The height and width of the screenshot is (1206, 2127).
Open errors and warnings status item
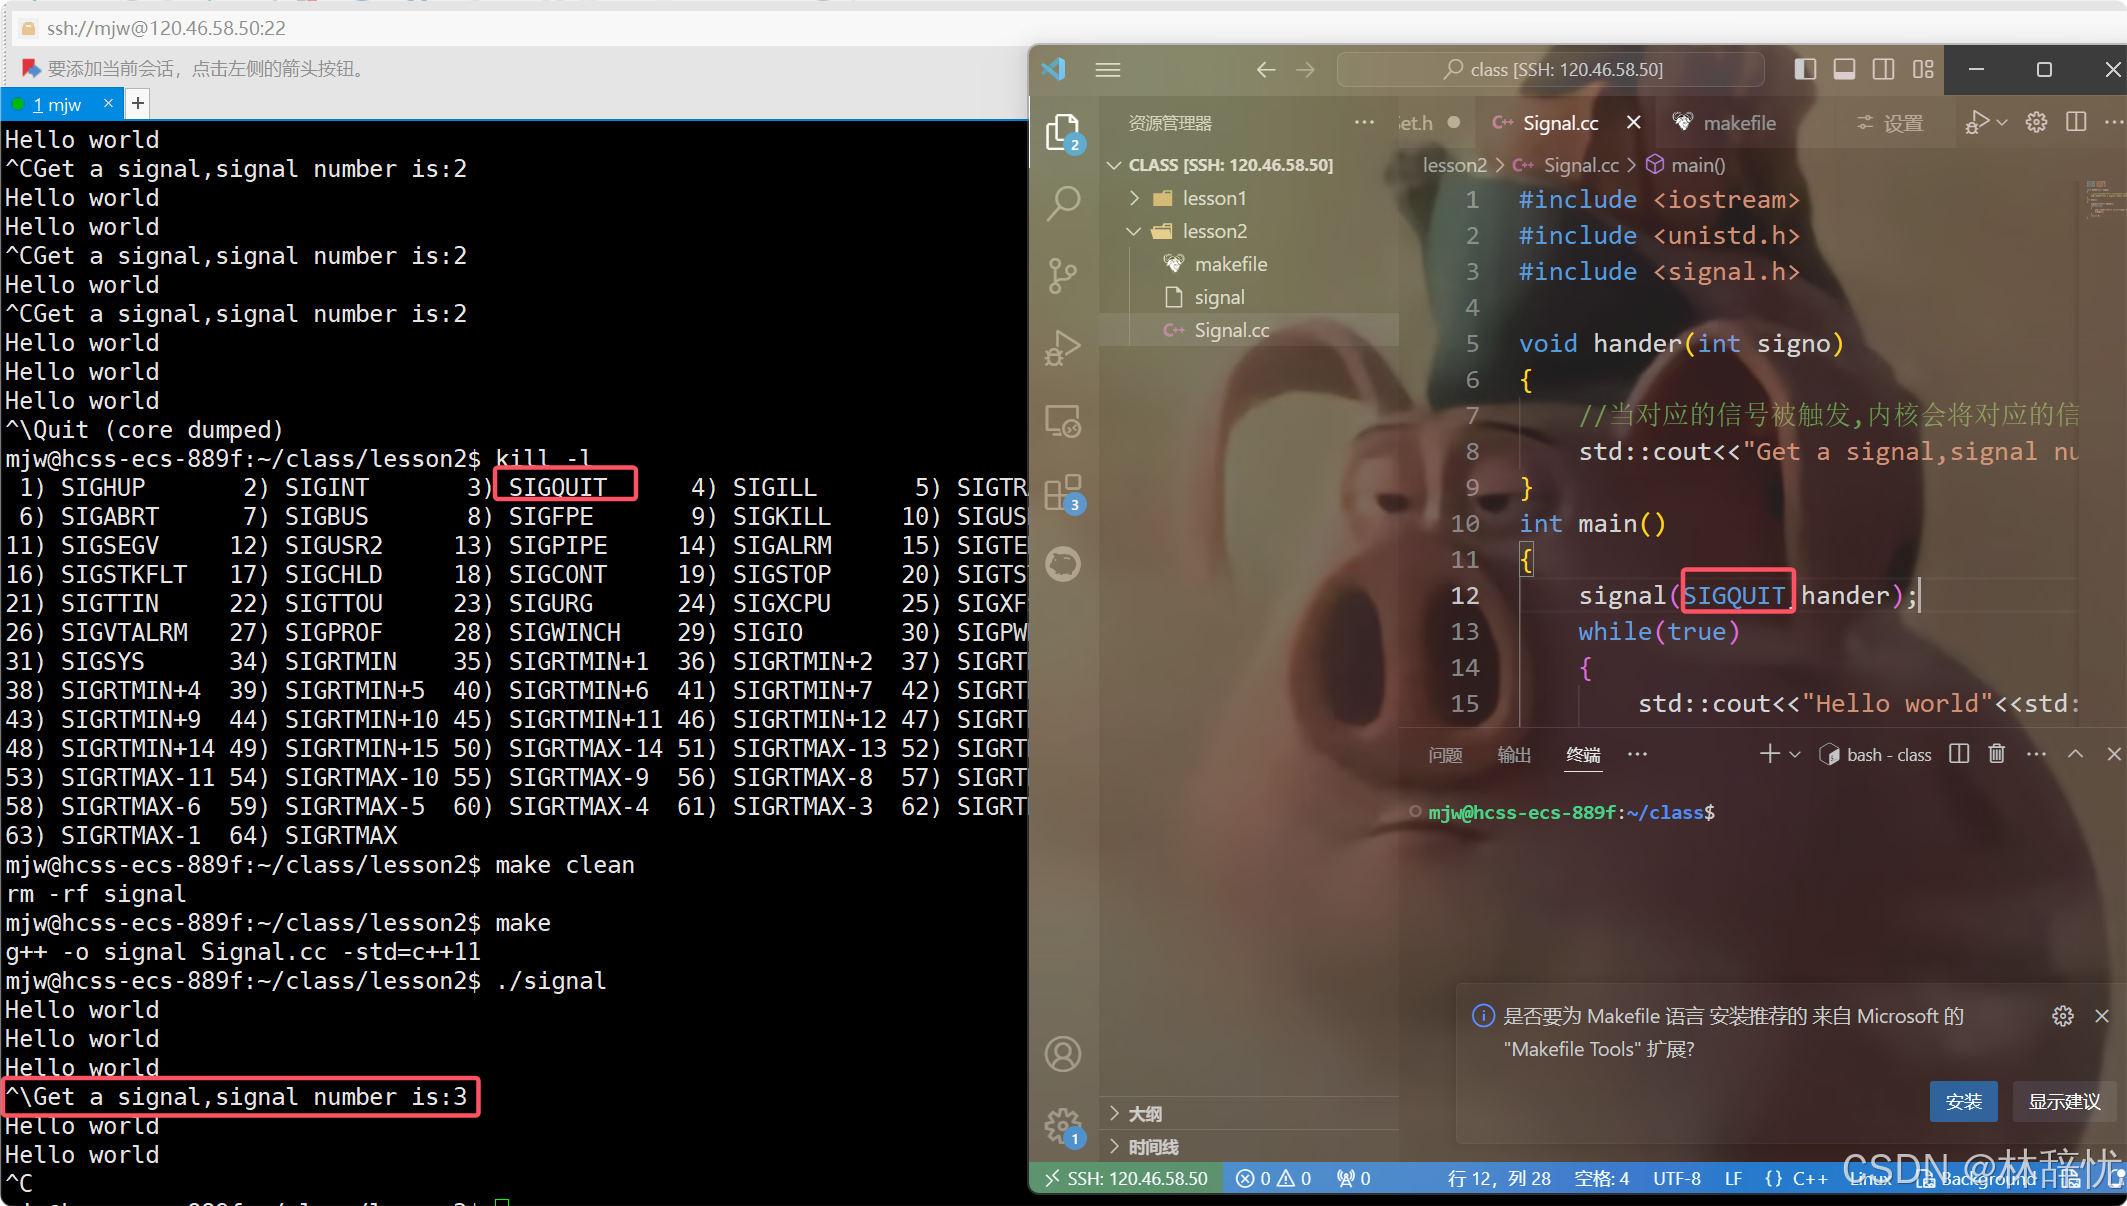coord(1273,1178)
